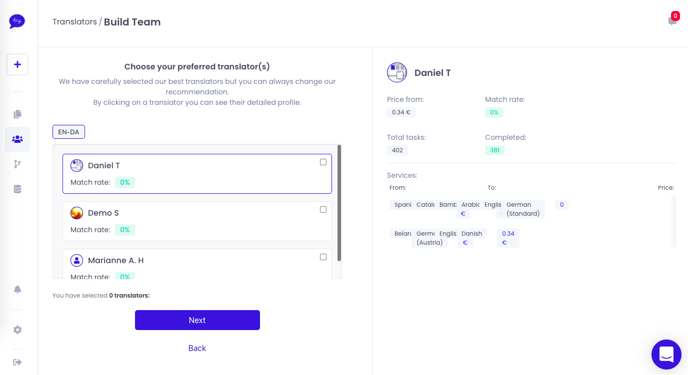Screen dimensions: 688x375
Task: Check the Demo S translator checkbox
Action: pyautogui.click(x=323, y=210)
